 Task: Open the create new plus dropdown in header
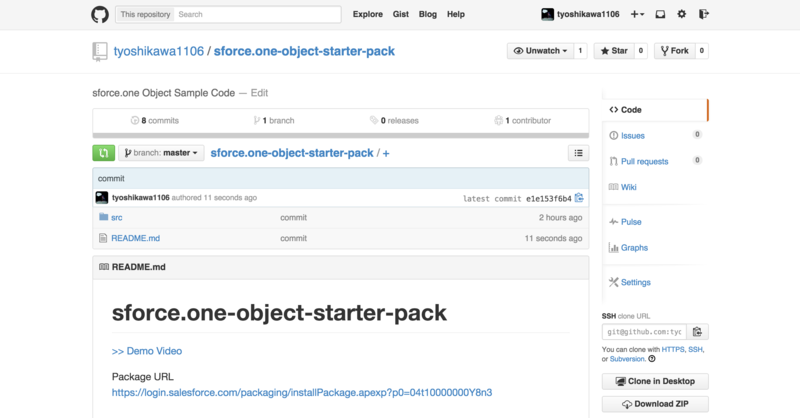tap(637, 14)
